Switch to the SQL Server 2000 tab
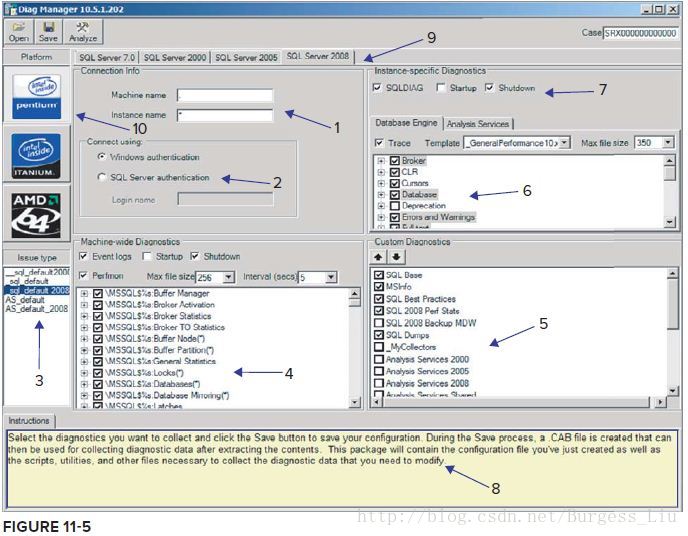Image resolution: width=688 pixels, height=536 pixels. 175,57
